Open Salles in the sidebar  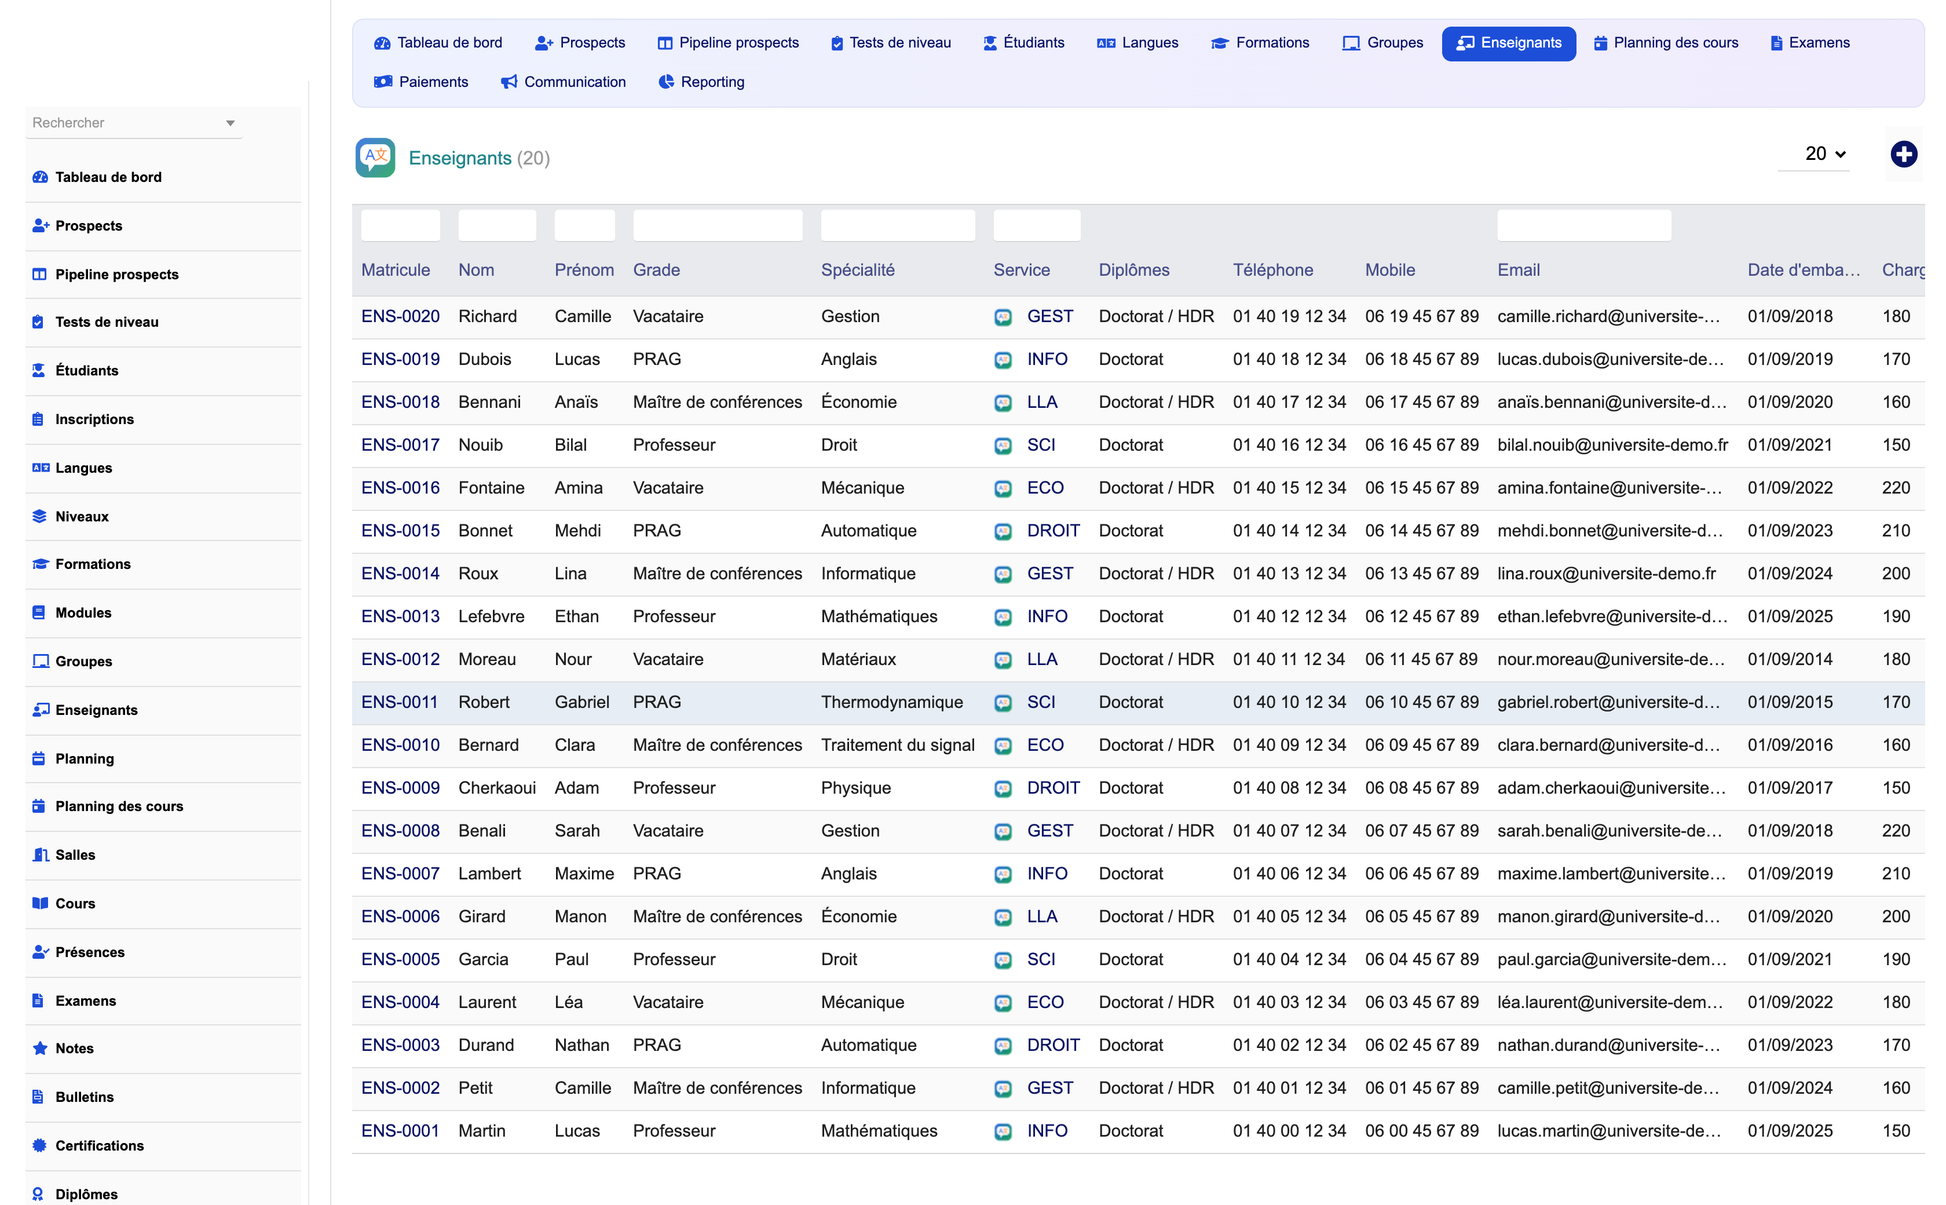163,854
